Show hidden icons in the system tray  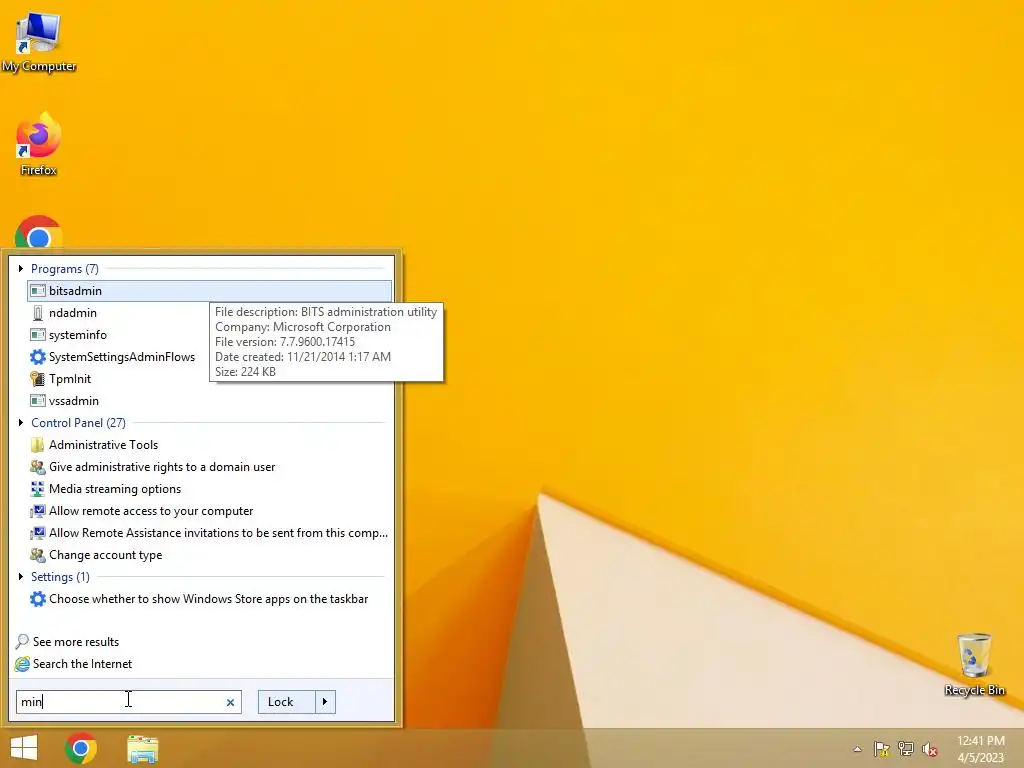(857, 749)
